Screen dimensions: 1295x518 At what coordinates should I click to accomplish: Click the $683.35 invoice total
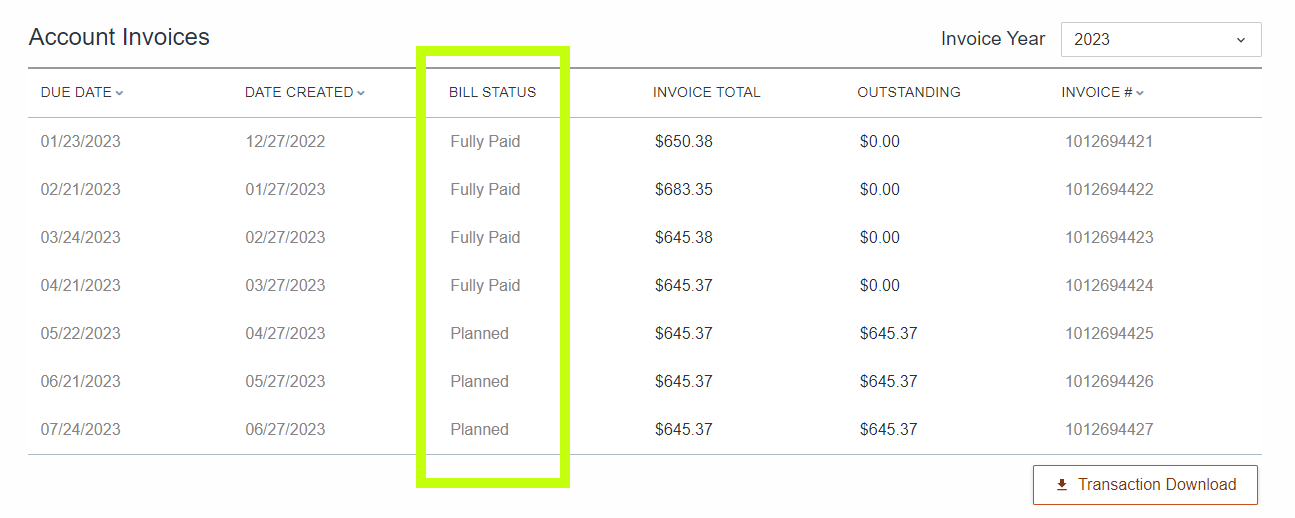[x=684, y=190]
